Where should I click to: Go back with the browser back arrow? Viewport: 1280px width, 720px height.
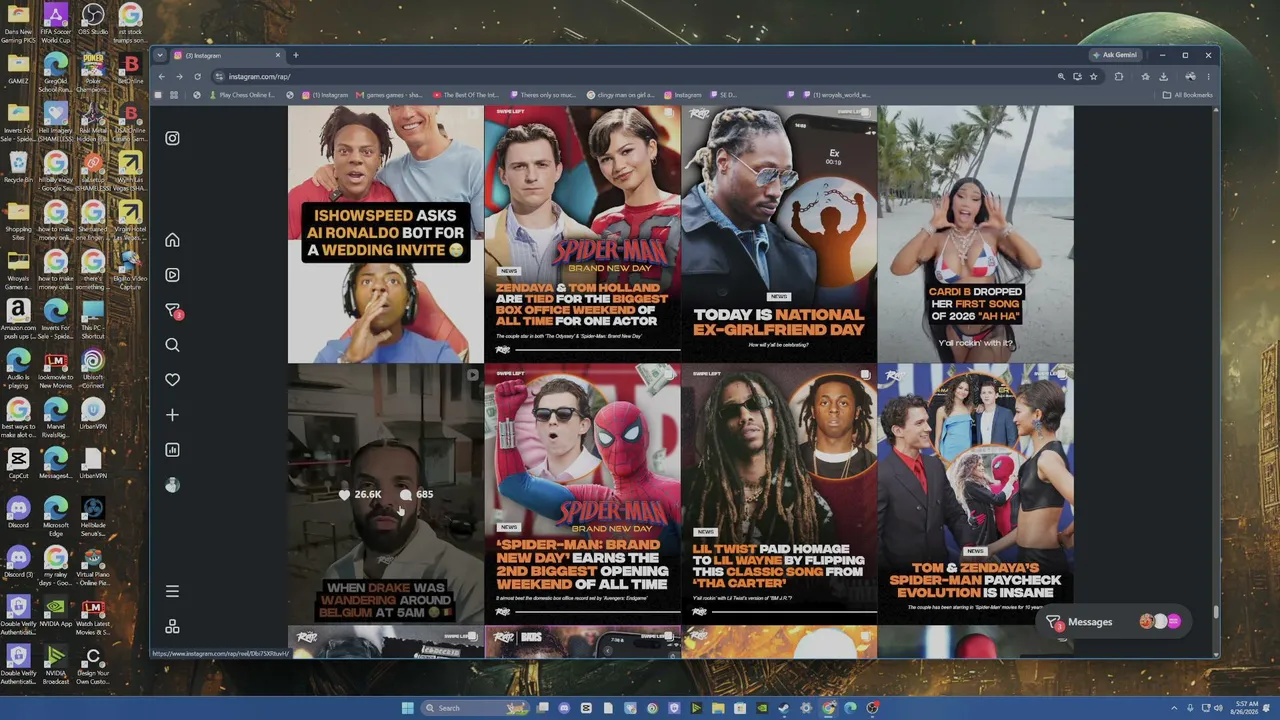pos(162,77)
